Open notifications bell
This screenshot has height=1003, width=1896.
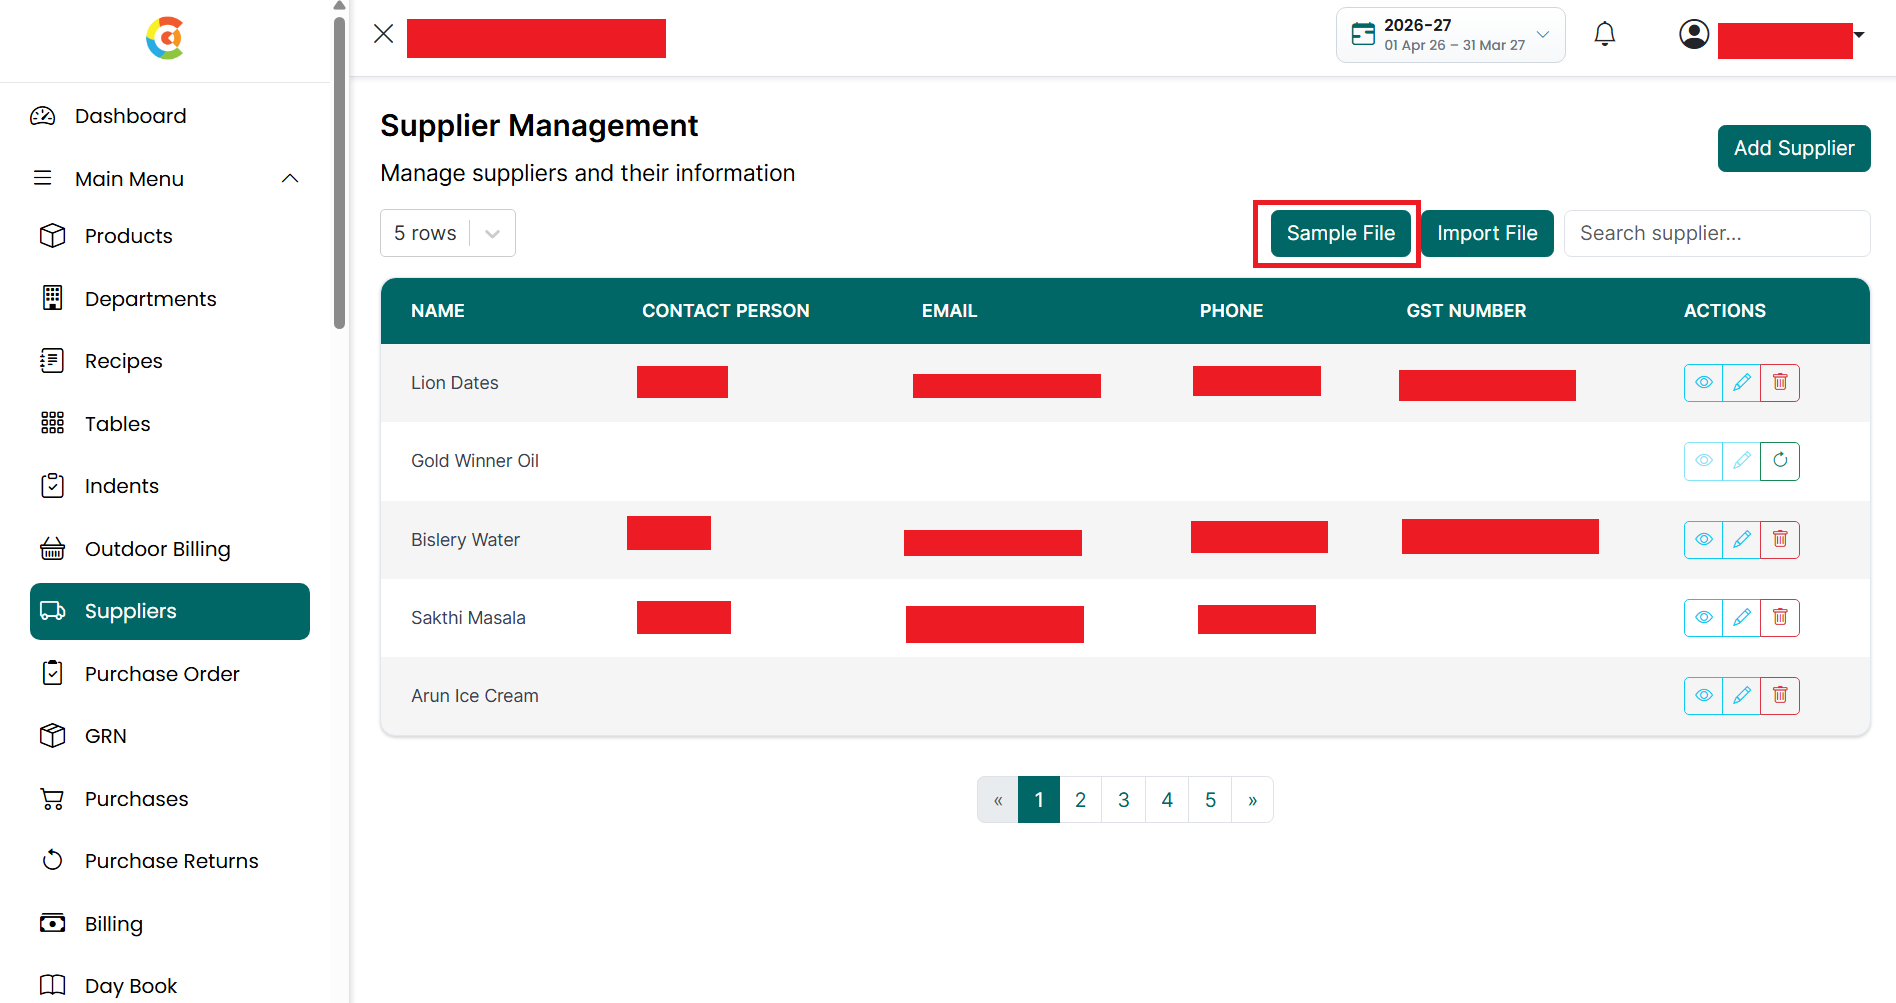coord(1605,34)
